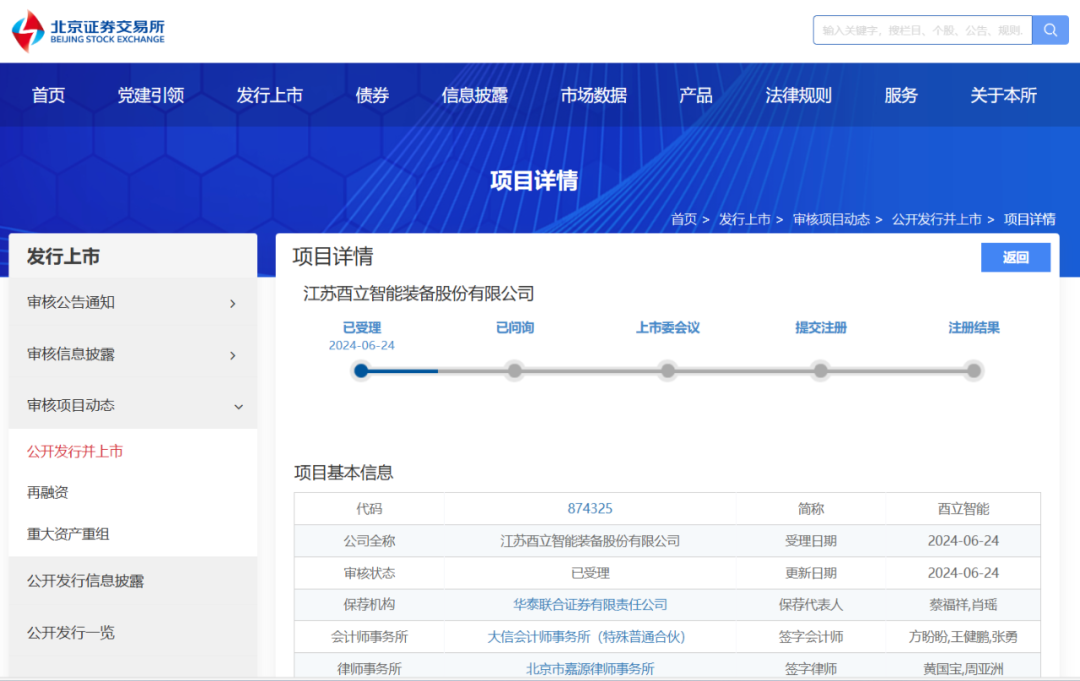Image resolution: width=1080 pixels, height=681 pixels.
Task: Open the 首页 navigation menu
Action: coord(48,95)
